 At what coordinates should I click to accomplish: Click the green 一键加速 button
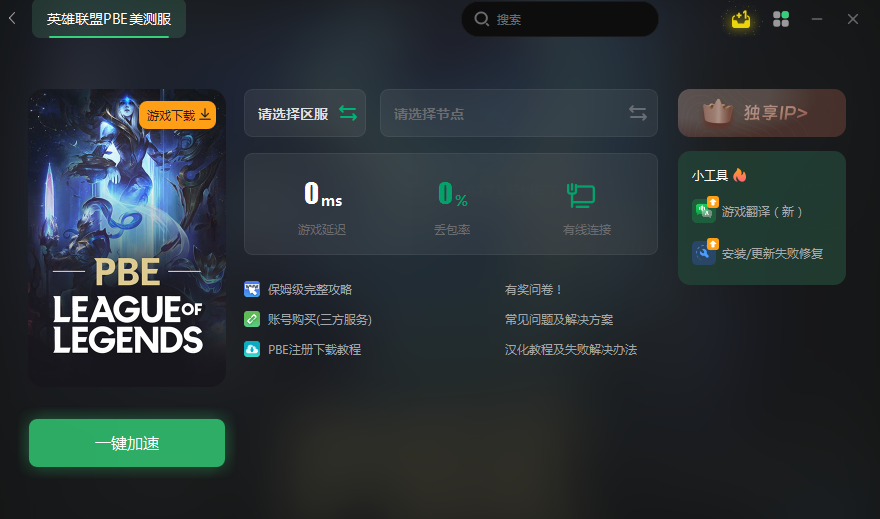tap(127, 443)
